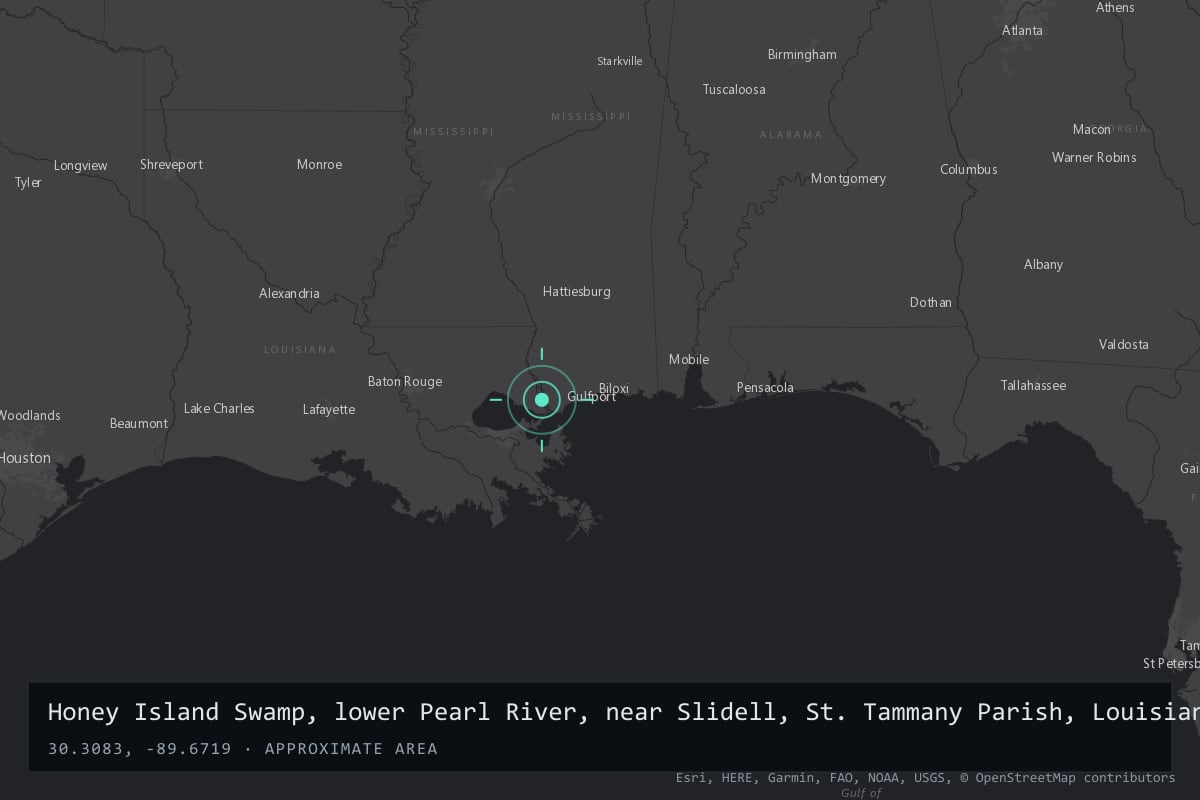1200x800 pixels.
Task: Click the Albany city label
Action: 1043,264
